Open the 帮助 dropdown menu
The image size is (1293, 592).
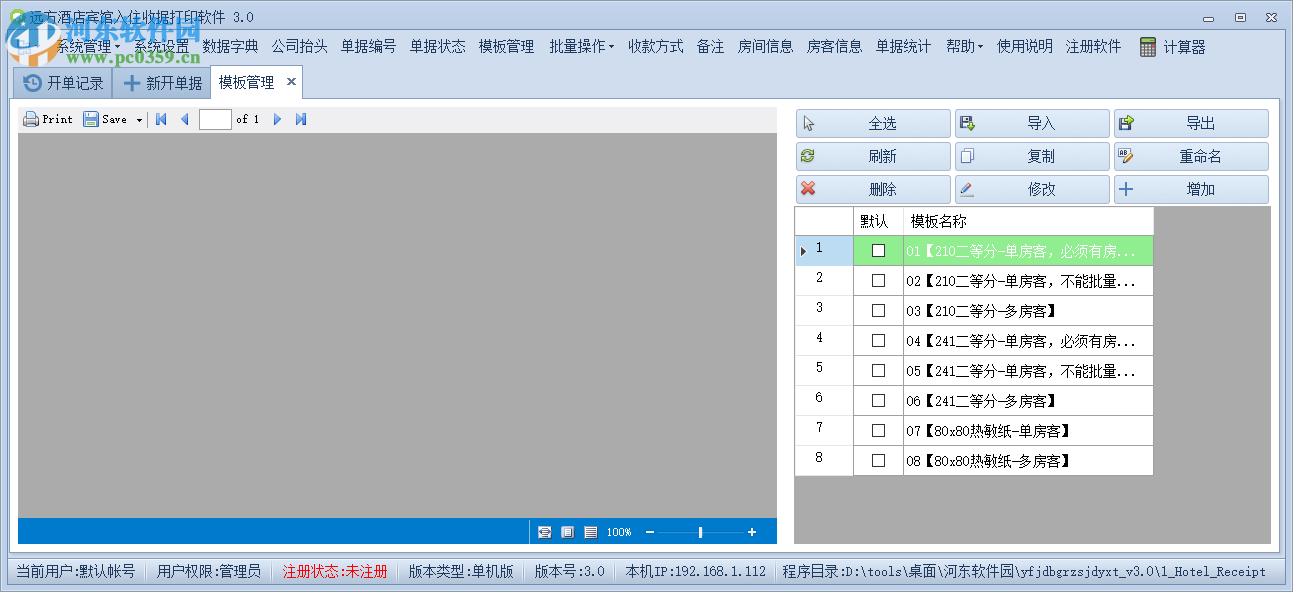(964, 46)
